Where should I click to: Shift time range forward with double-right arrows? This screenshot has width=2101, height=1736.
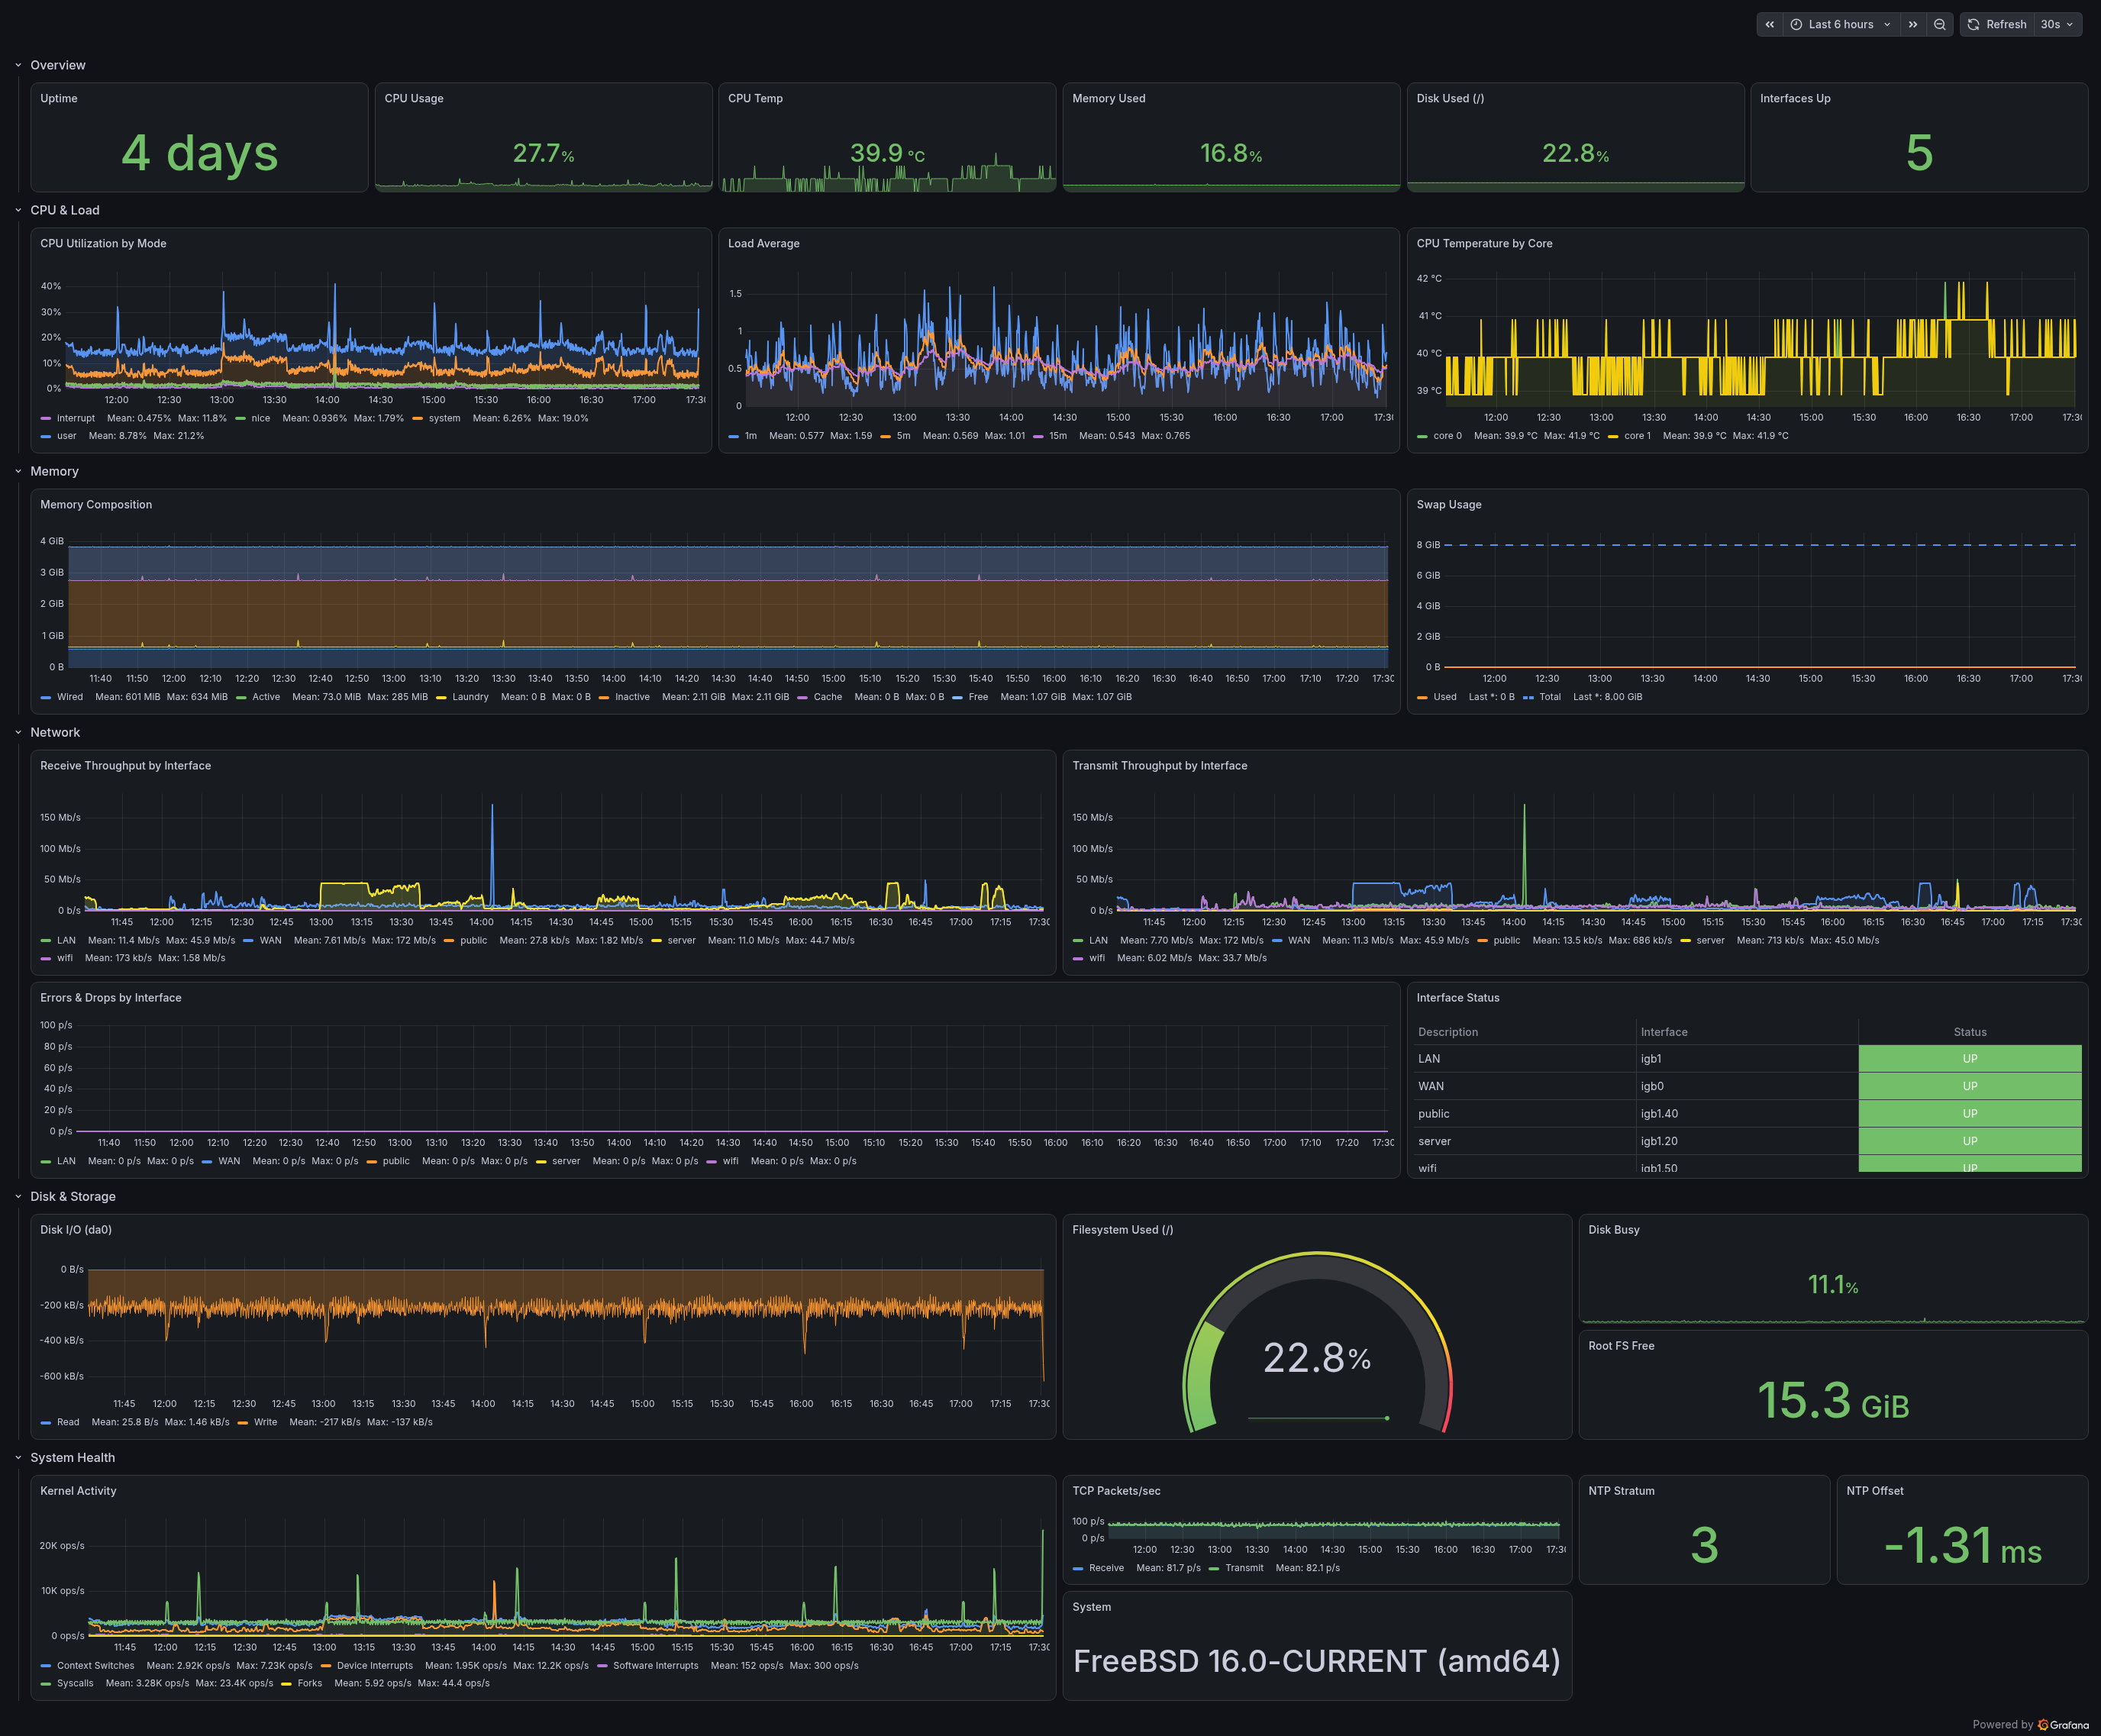coord(1912,24)
